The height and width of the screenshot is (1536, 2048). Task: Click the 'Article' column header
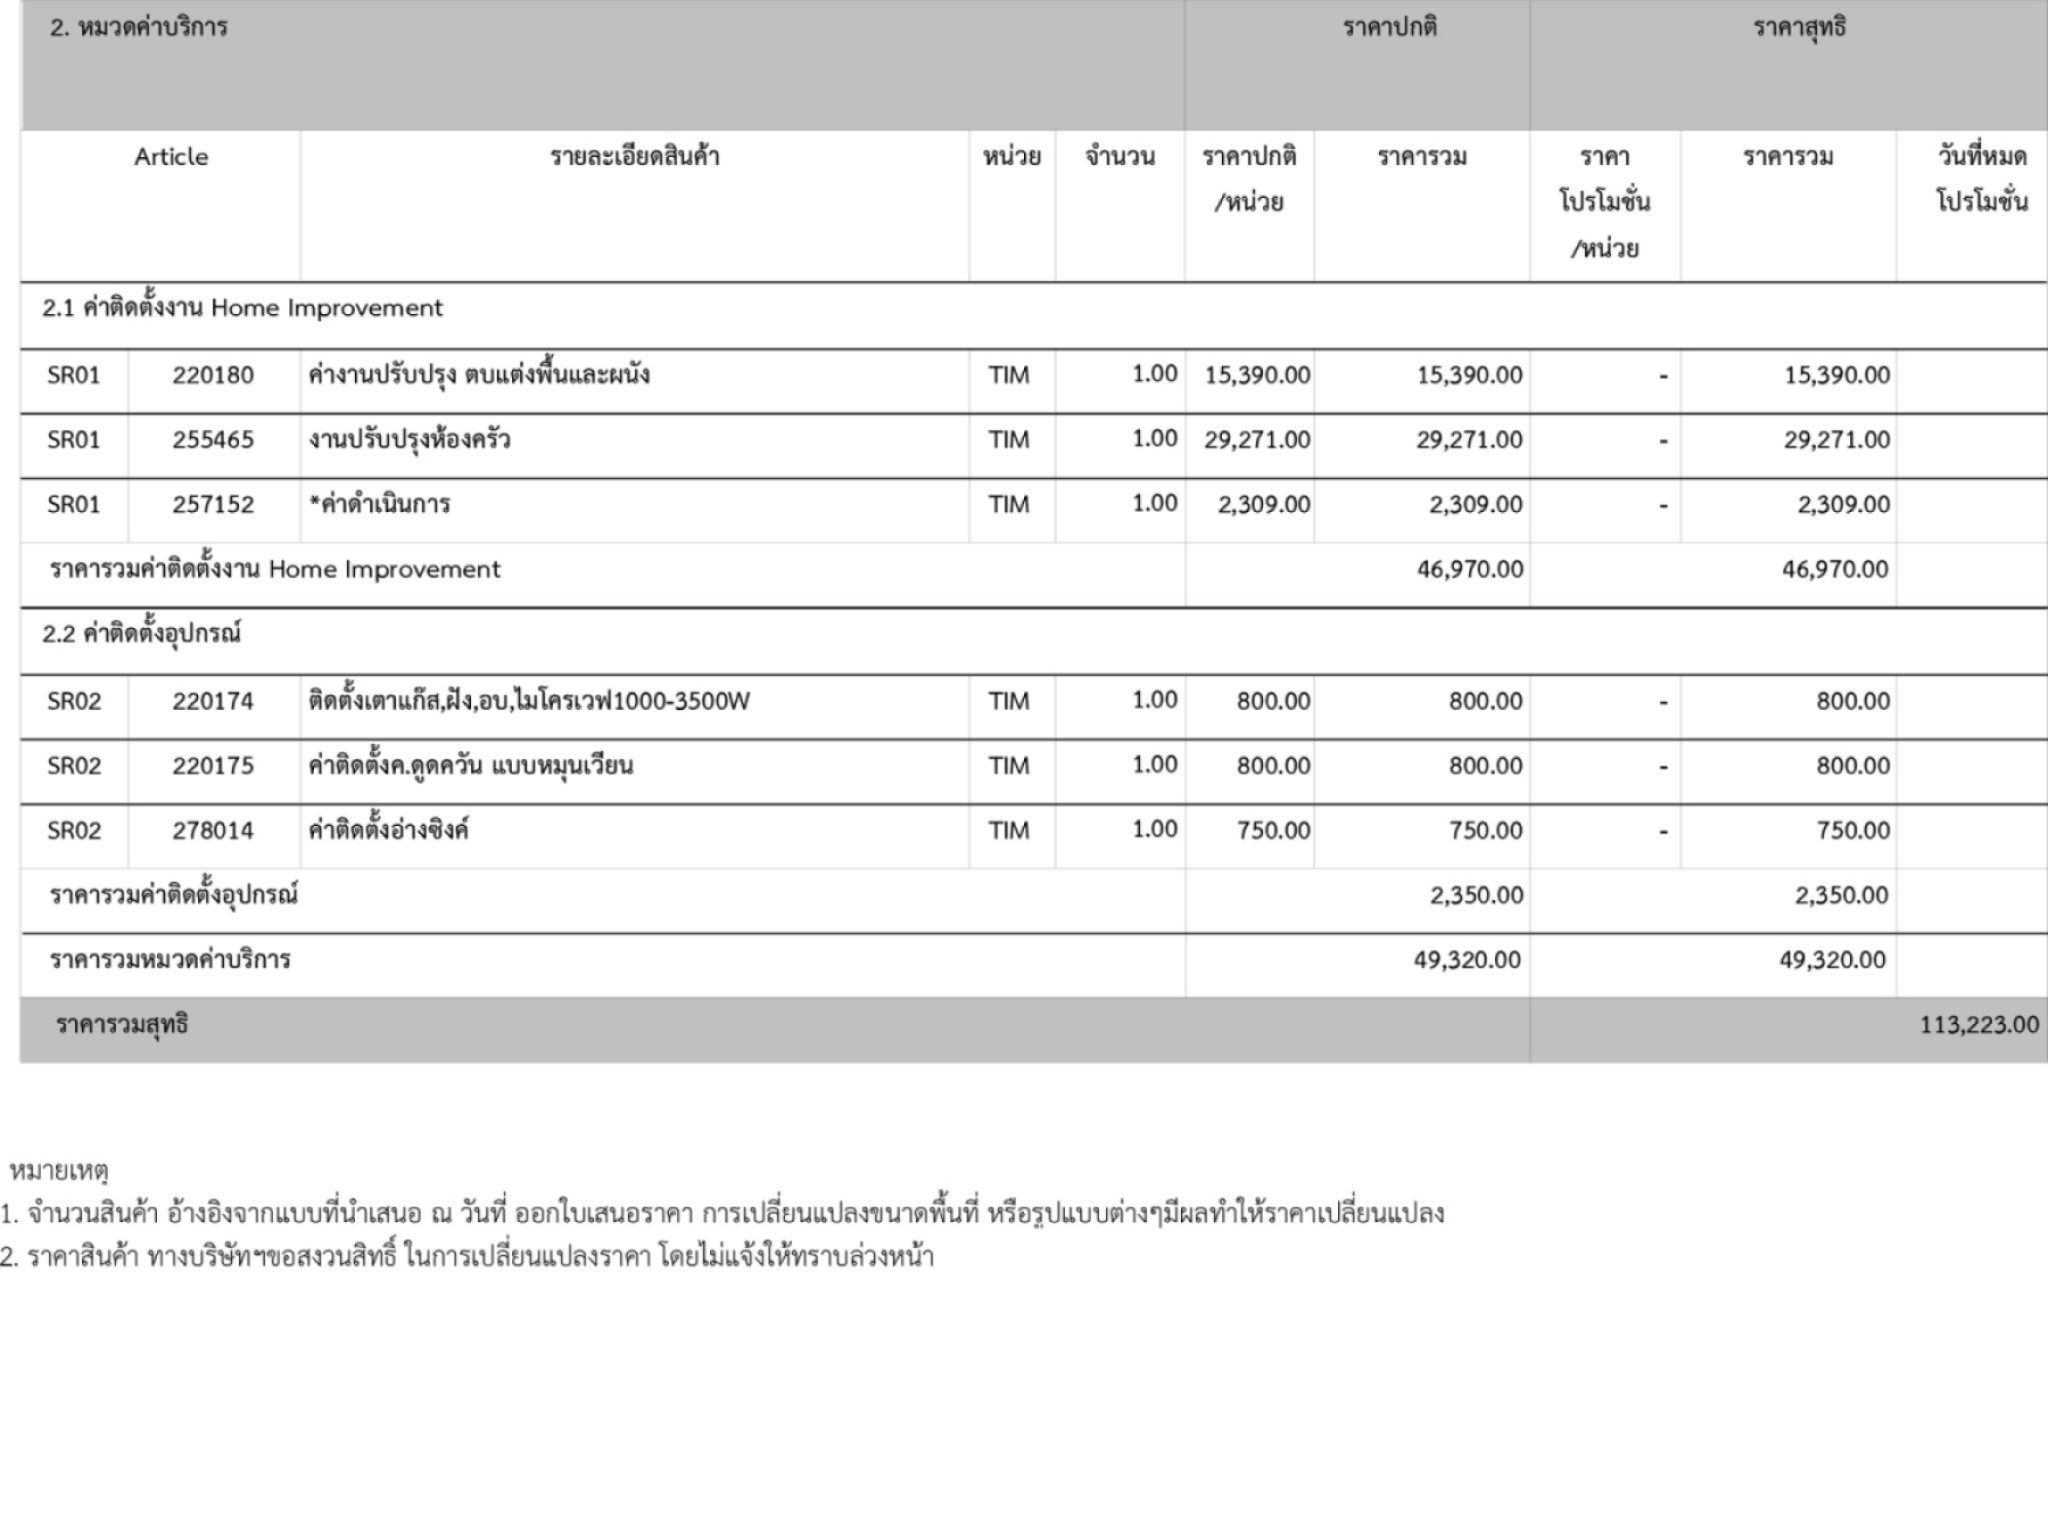(x=171, y=157)
